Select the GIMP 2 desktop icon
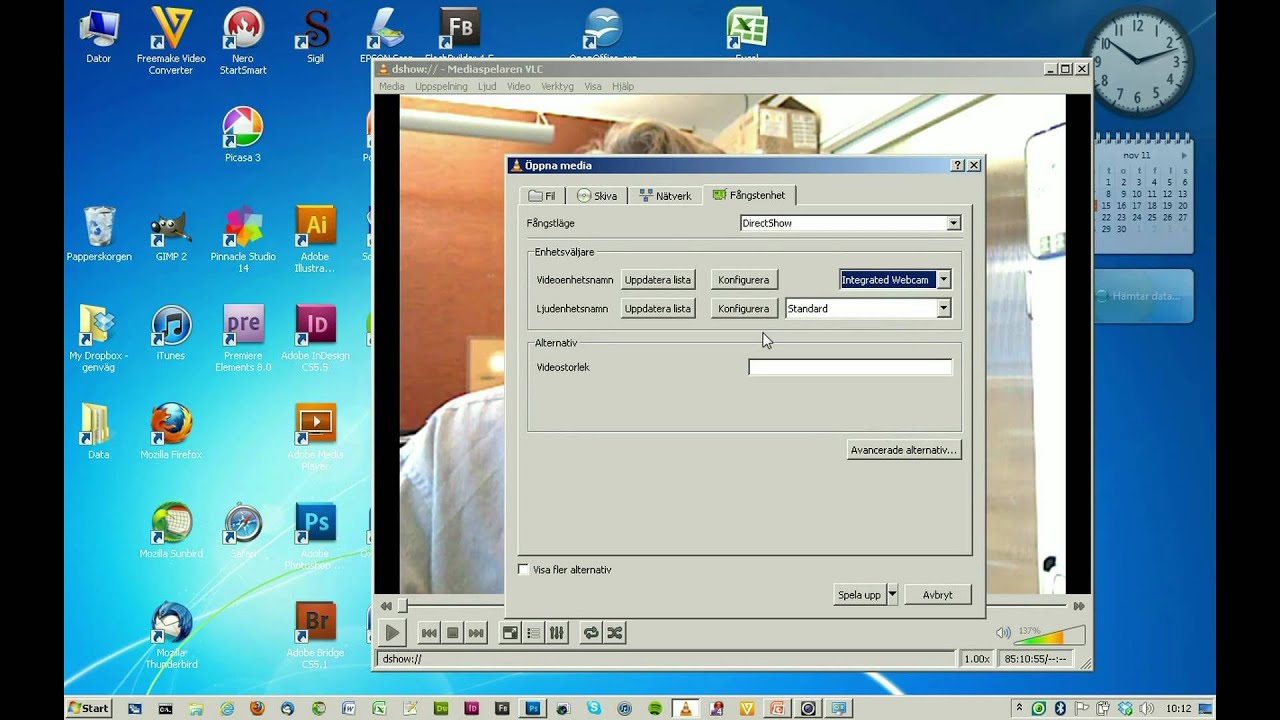This screenshot has height=720, width=1280. coord(171,235)
